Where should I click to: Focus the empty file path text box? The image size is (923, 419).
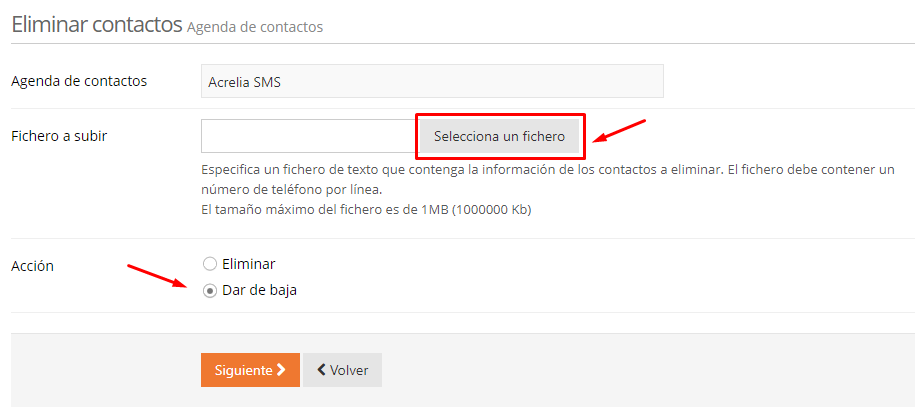pyautogui.click(x=308, y=136)
